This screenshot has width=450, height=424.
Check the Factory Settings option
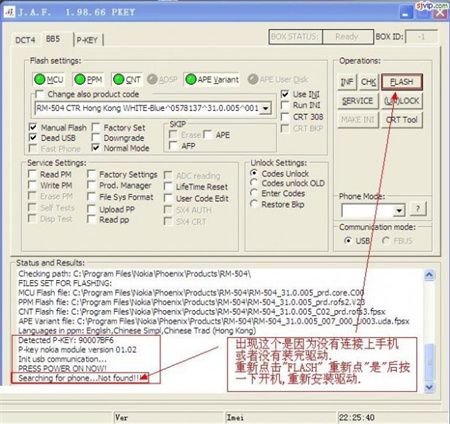(x=91, y=174)
